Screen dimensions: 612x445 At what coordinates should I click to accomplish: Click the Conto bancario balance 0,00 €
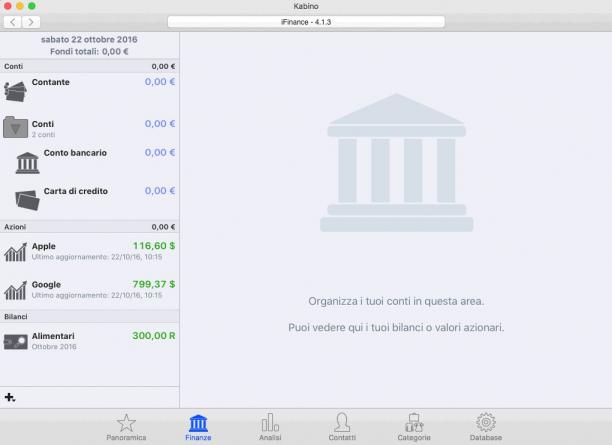click(x=160, y=152)
